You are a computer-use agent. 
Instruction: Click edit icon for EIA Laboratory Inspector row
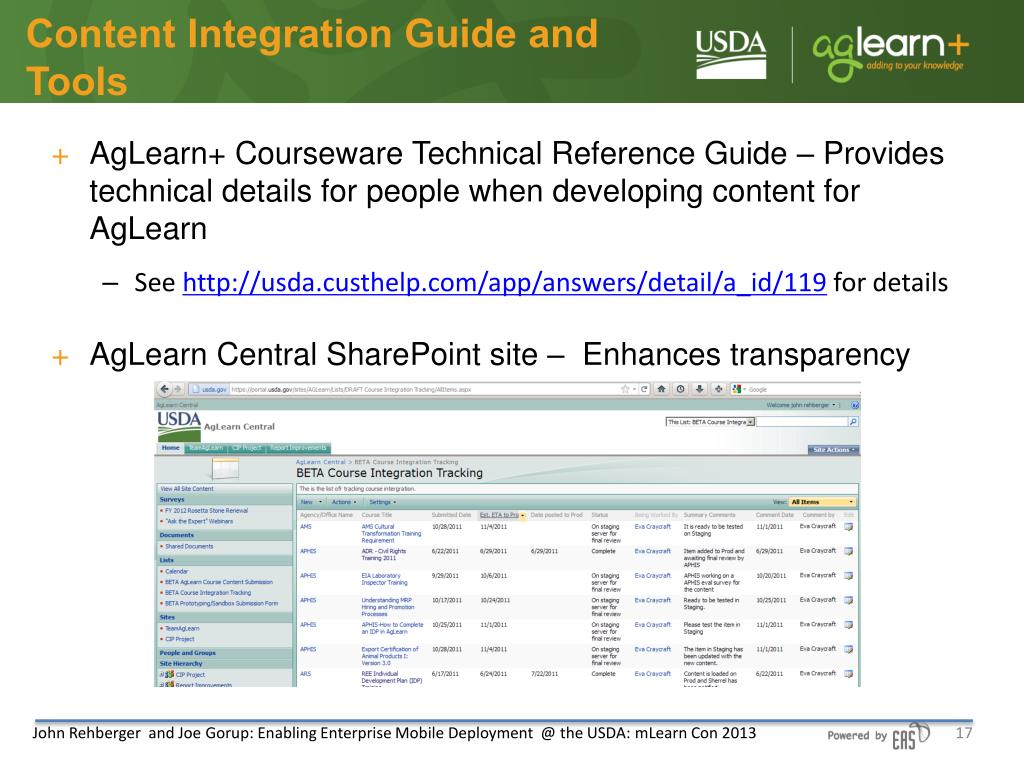(x=848, y=576)
